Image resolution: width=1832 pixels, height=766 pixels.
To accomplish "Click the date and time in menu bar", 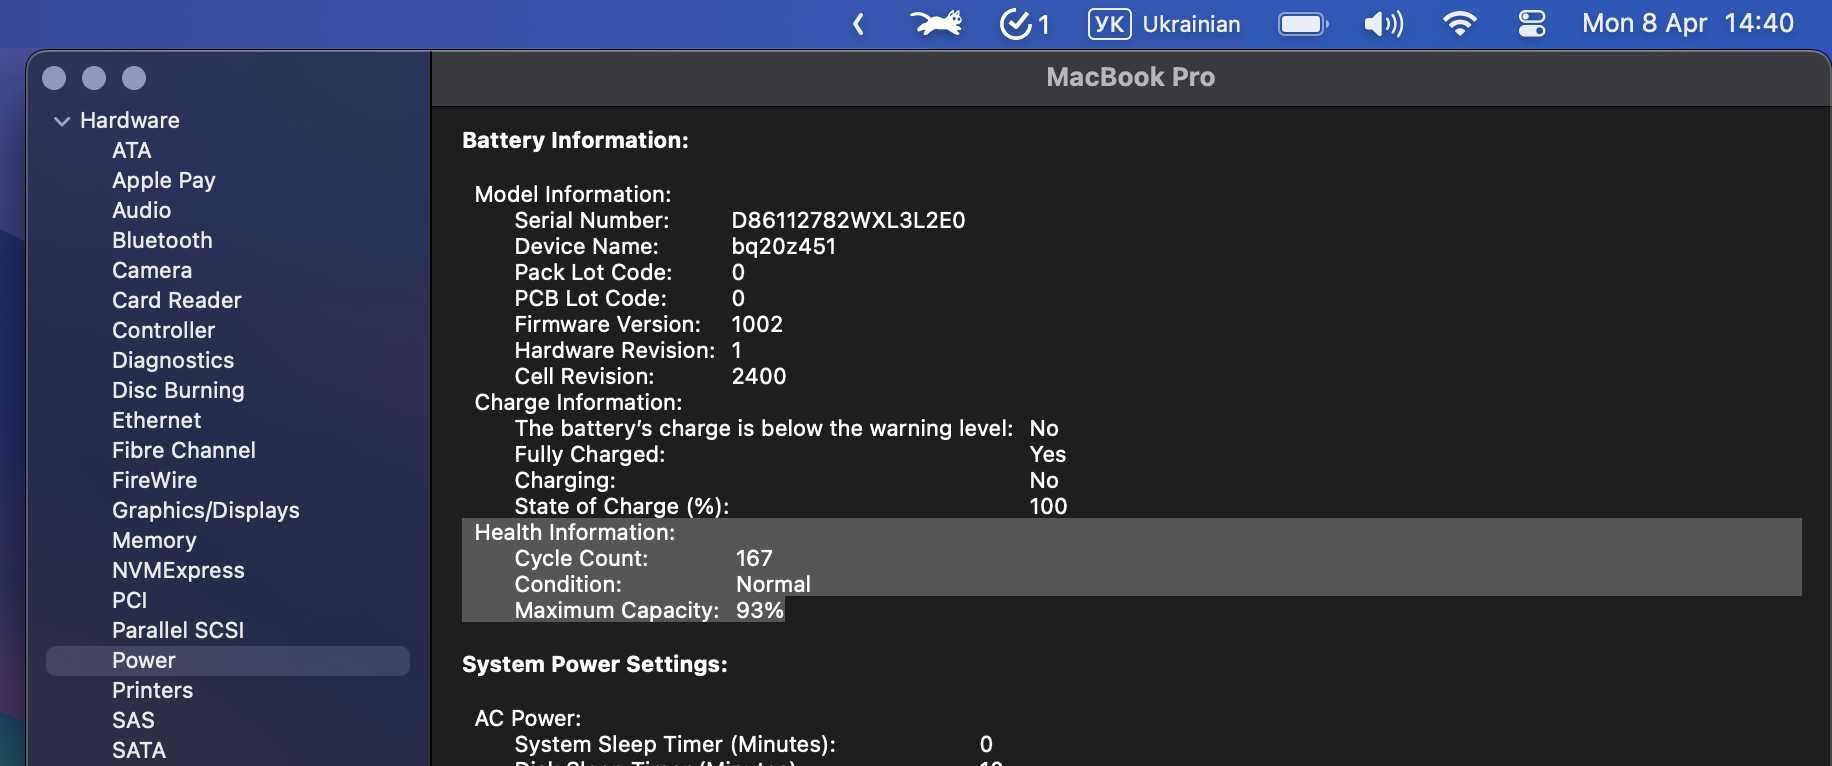I will 1688,23.
